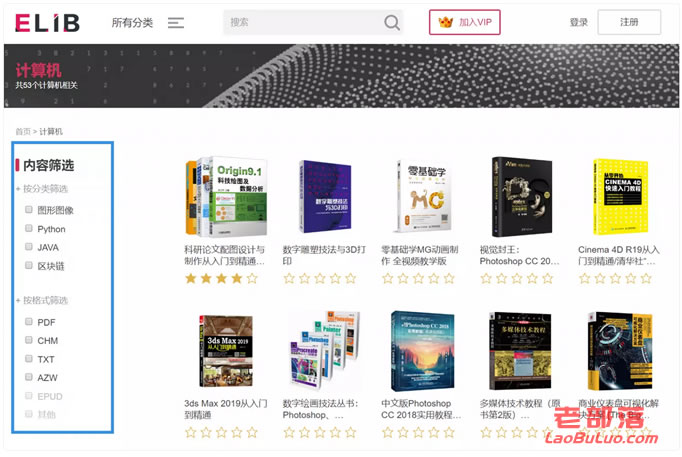Image resolution: width=682 pixels, height=457 pixels.
Task: Check the AZW format filter
Action: [x=29, y=377]
